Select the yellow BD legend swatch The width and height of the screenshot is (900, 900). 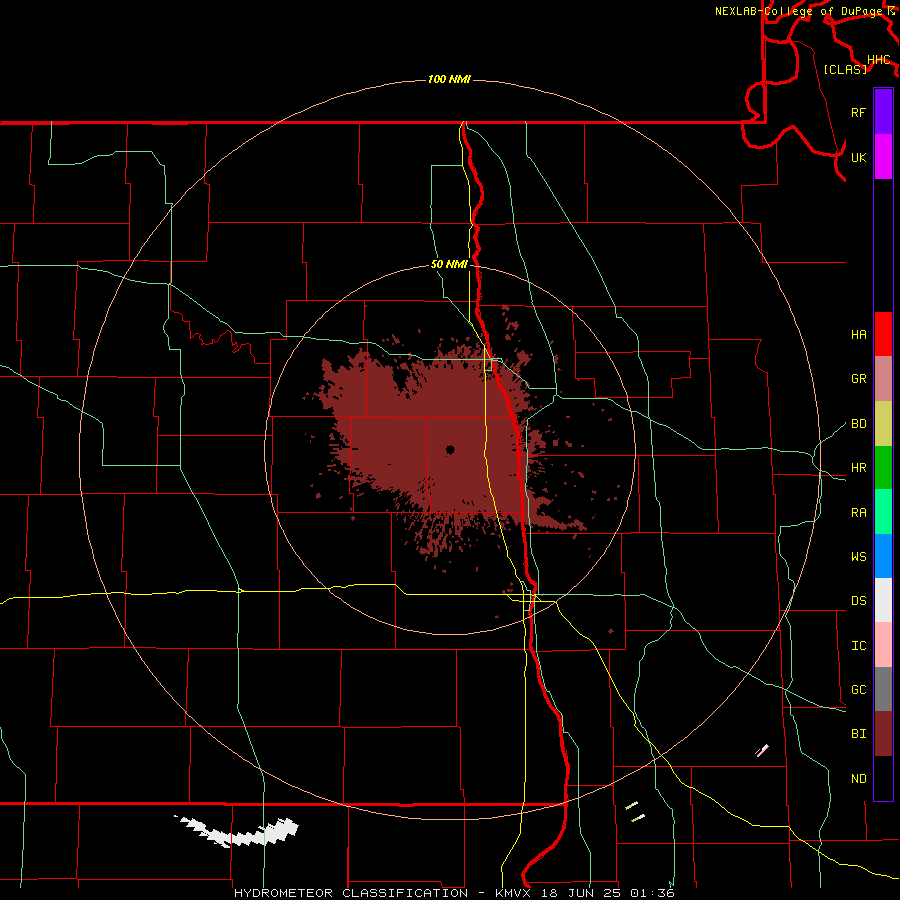(883, 423)
